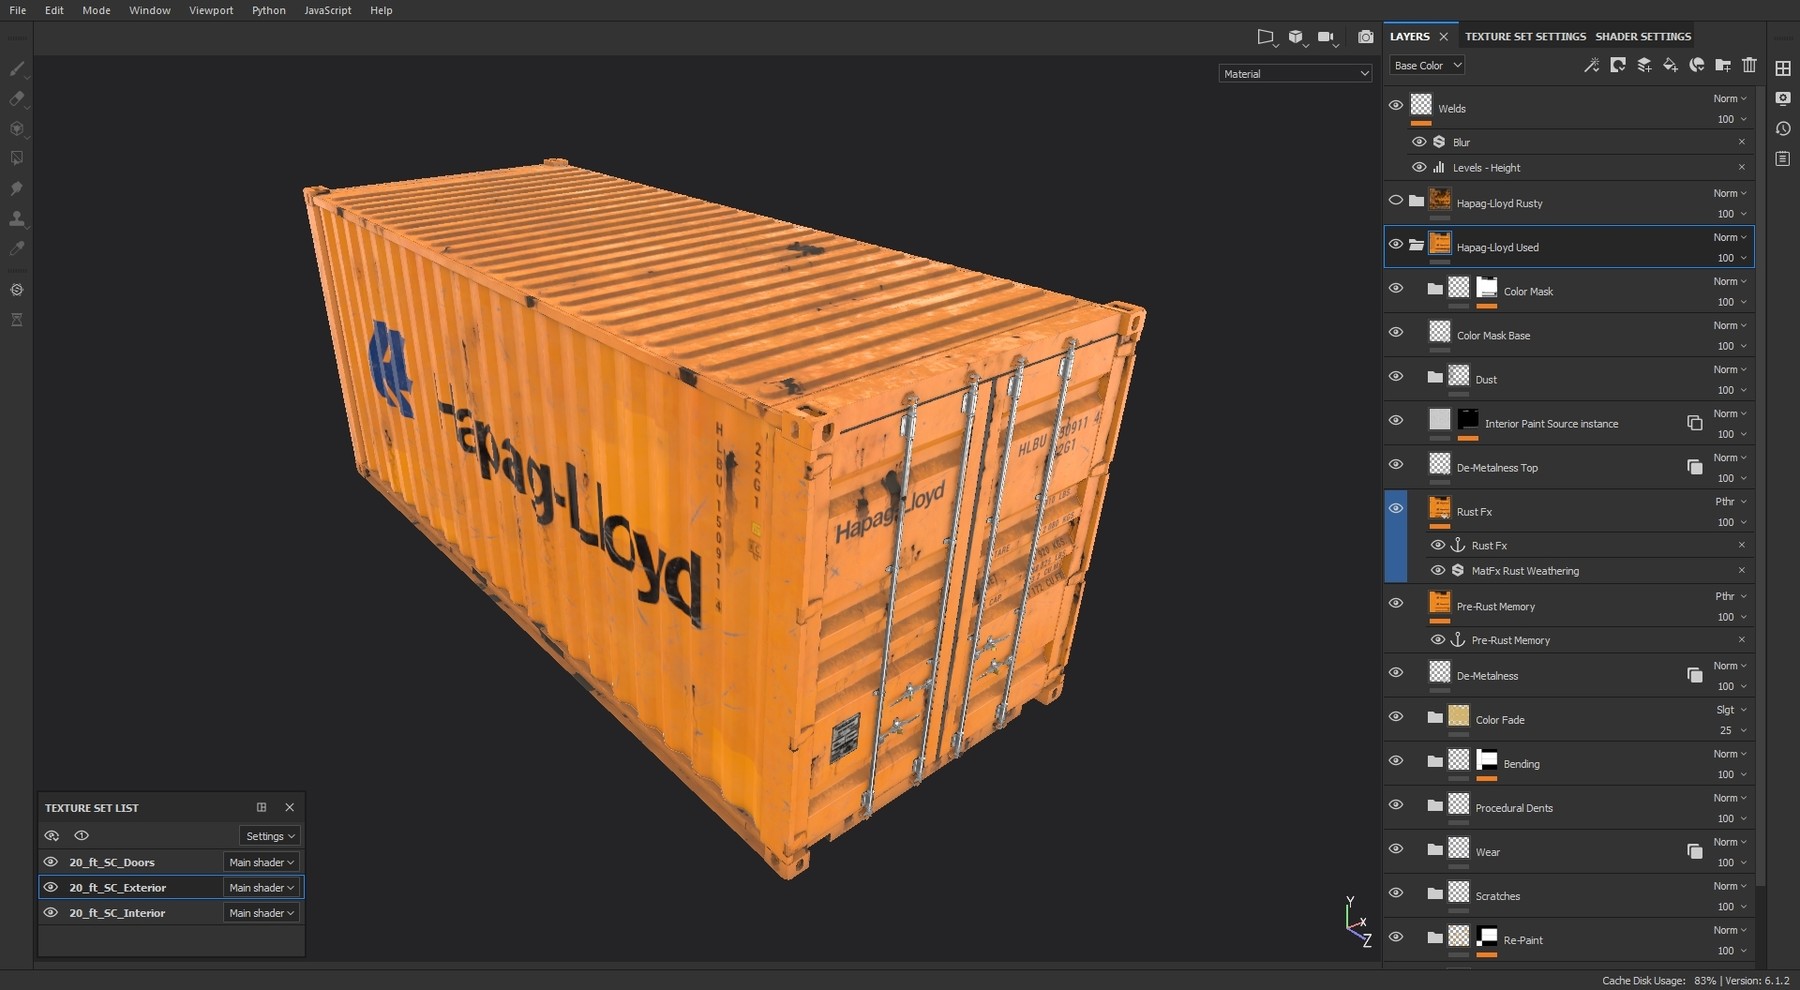Open the Base Color channel dropdown

pos(1428,65)
